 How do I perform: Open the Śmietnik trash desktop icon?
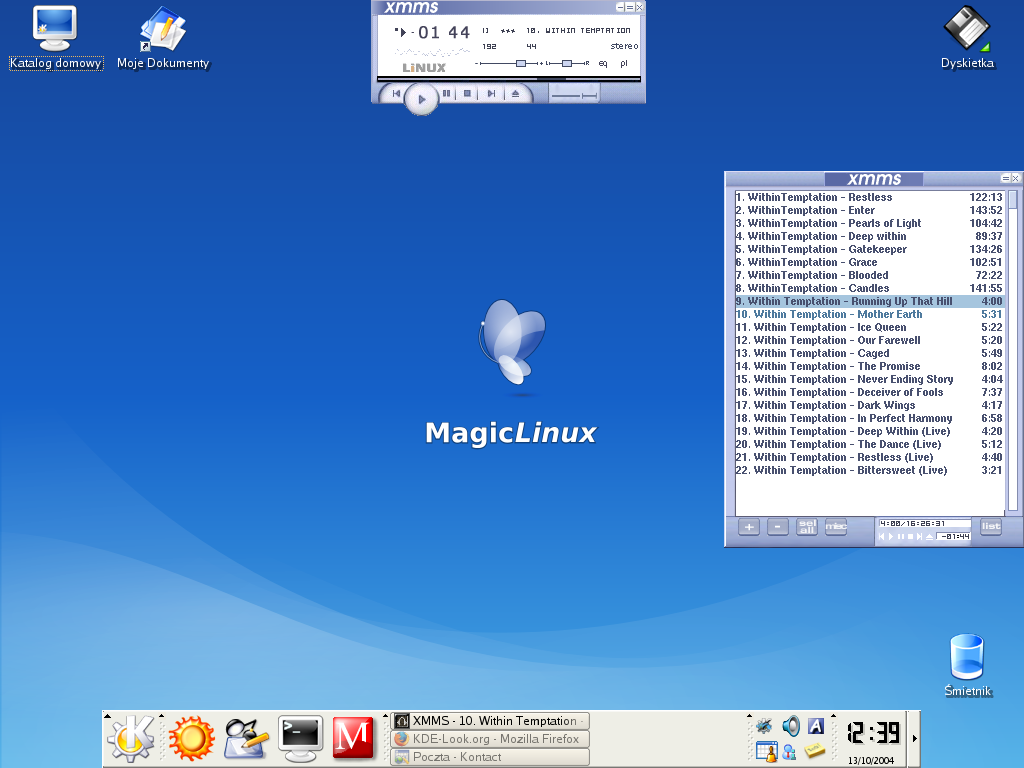(967, 665)
